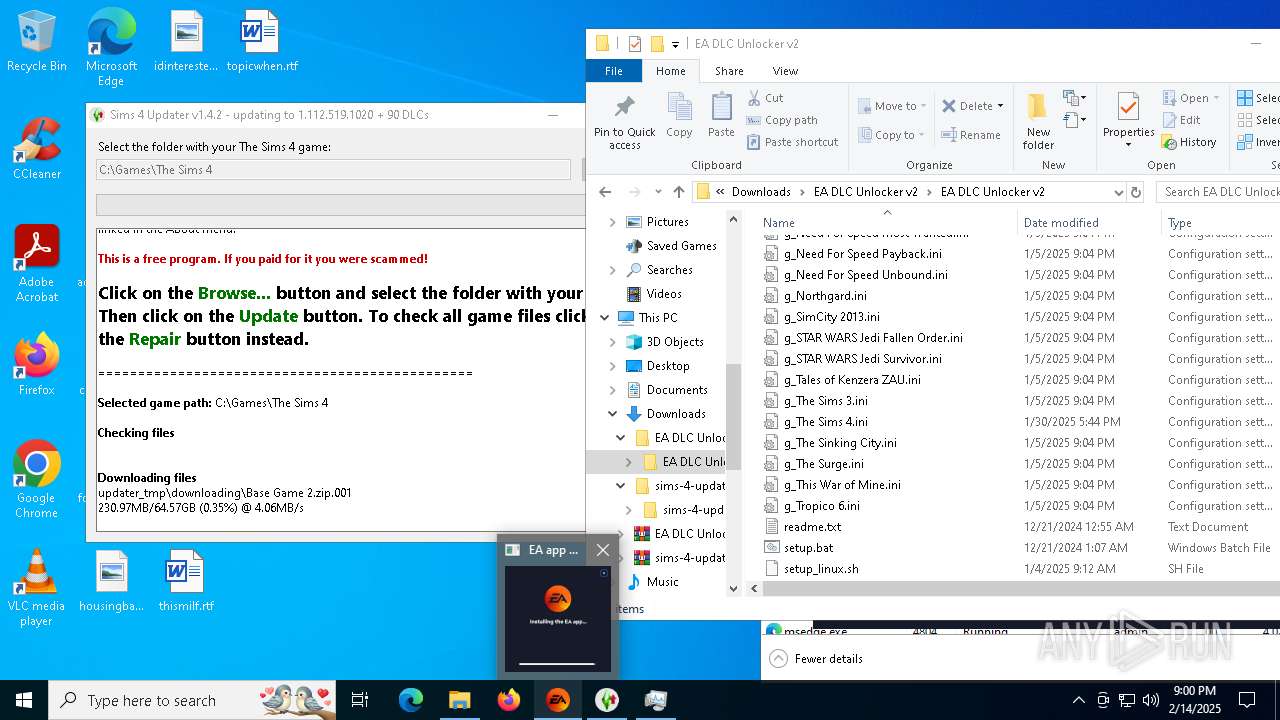Click the Sims 4 game path field

334,170
